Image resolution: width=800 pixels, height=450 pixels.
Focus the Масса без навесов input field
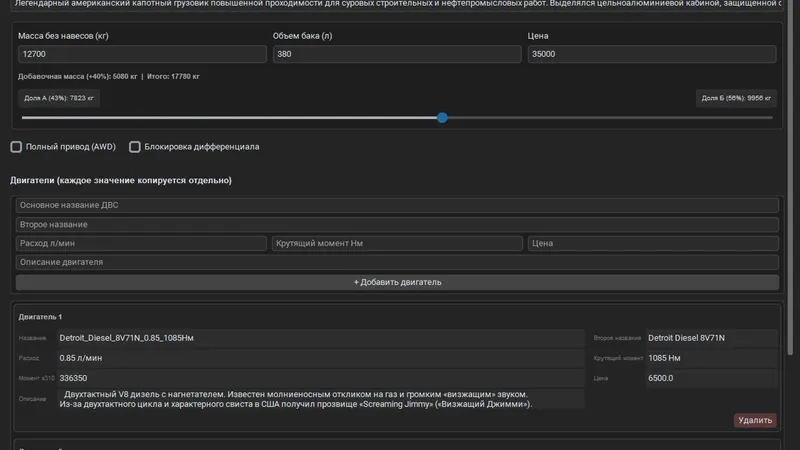click(142, 54)
